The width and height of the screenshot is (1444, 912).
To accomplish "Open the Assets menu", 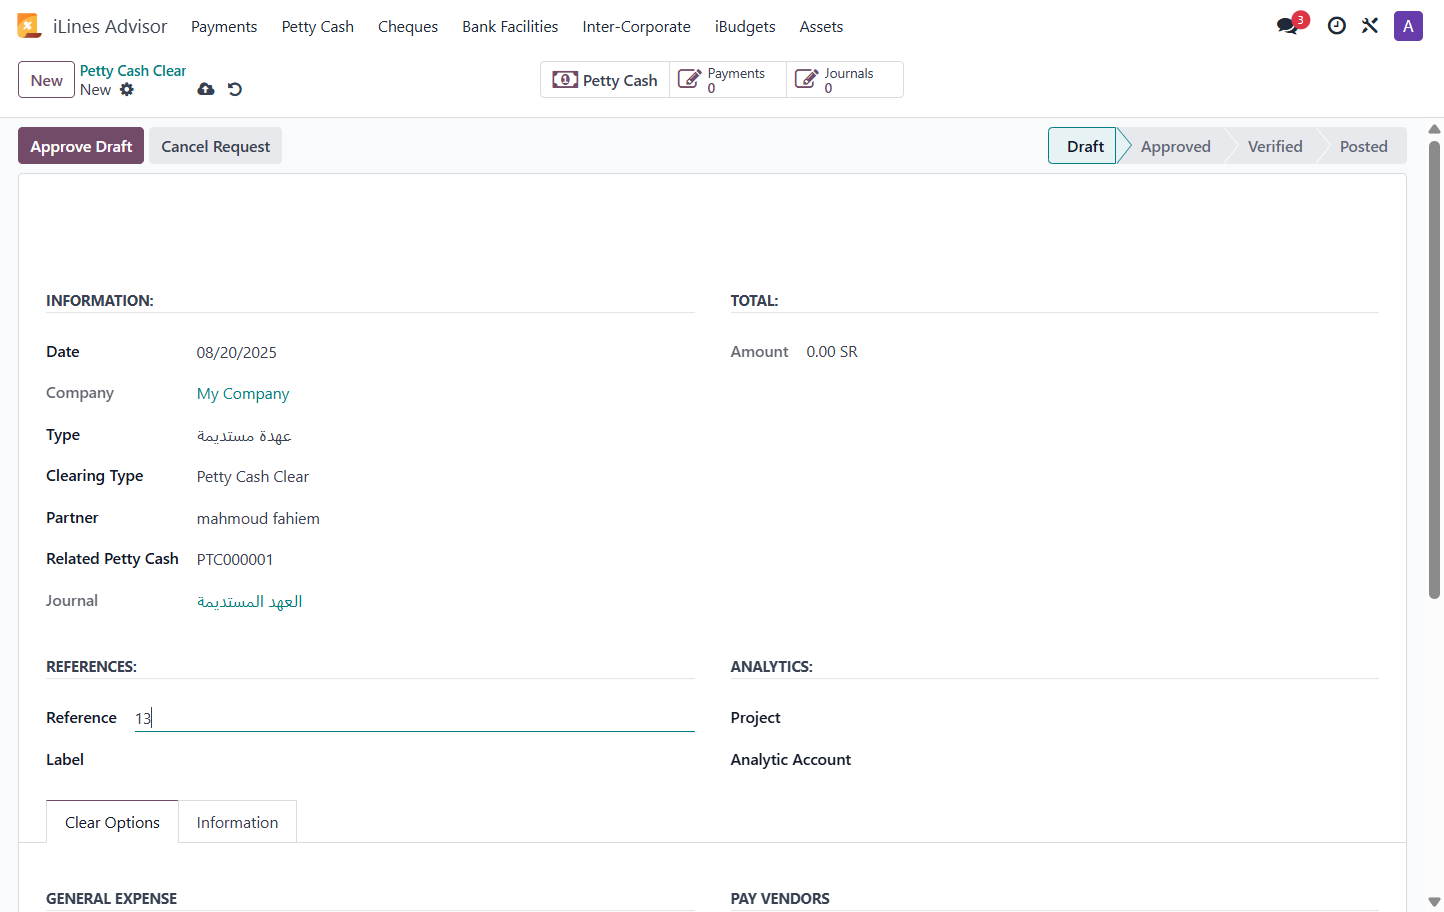I will tap(821, 27).
